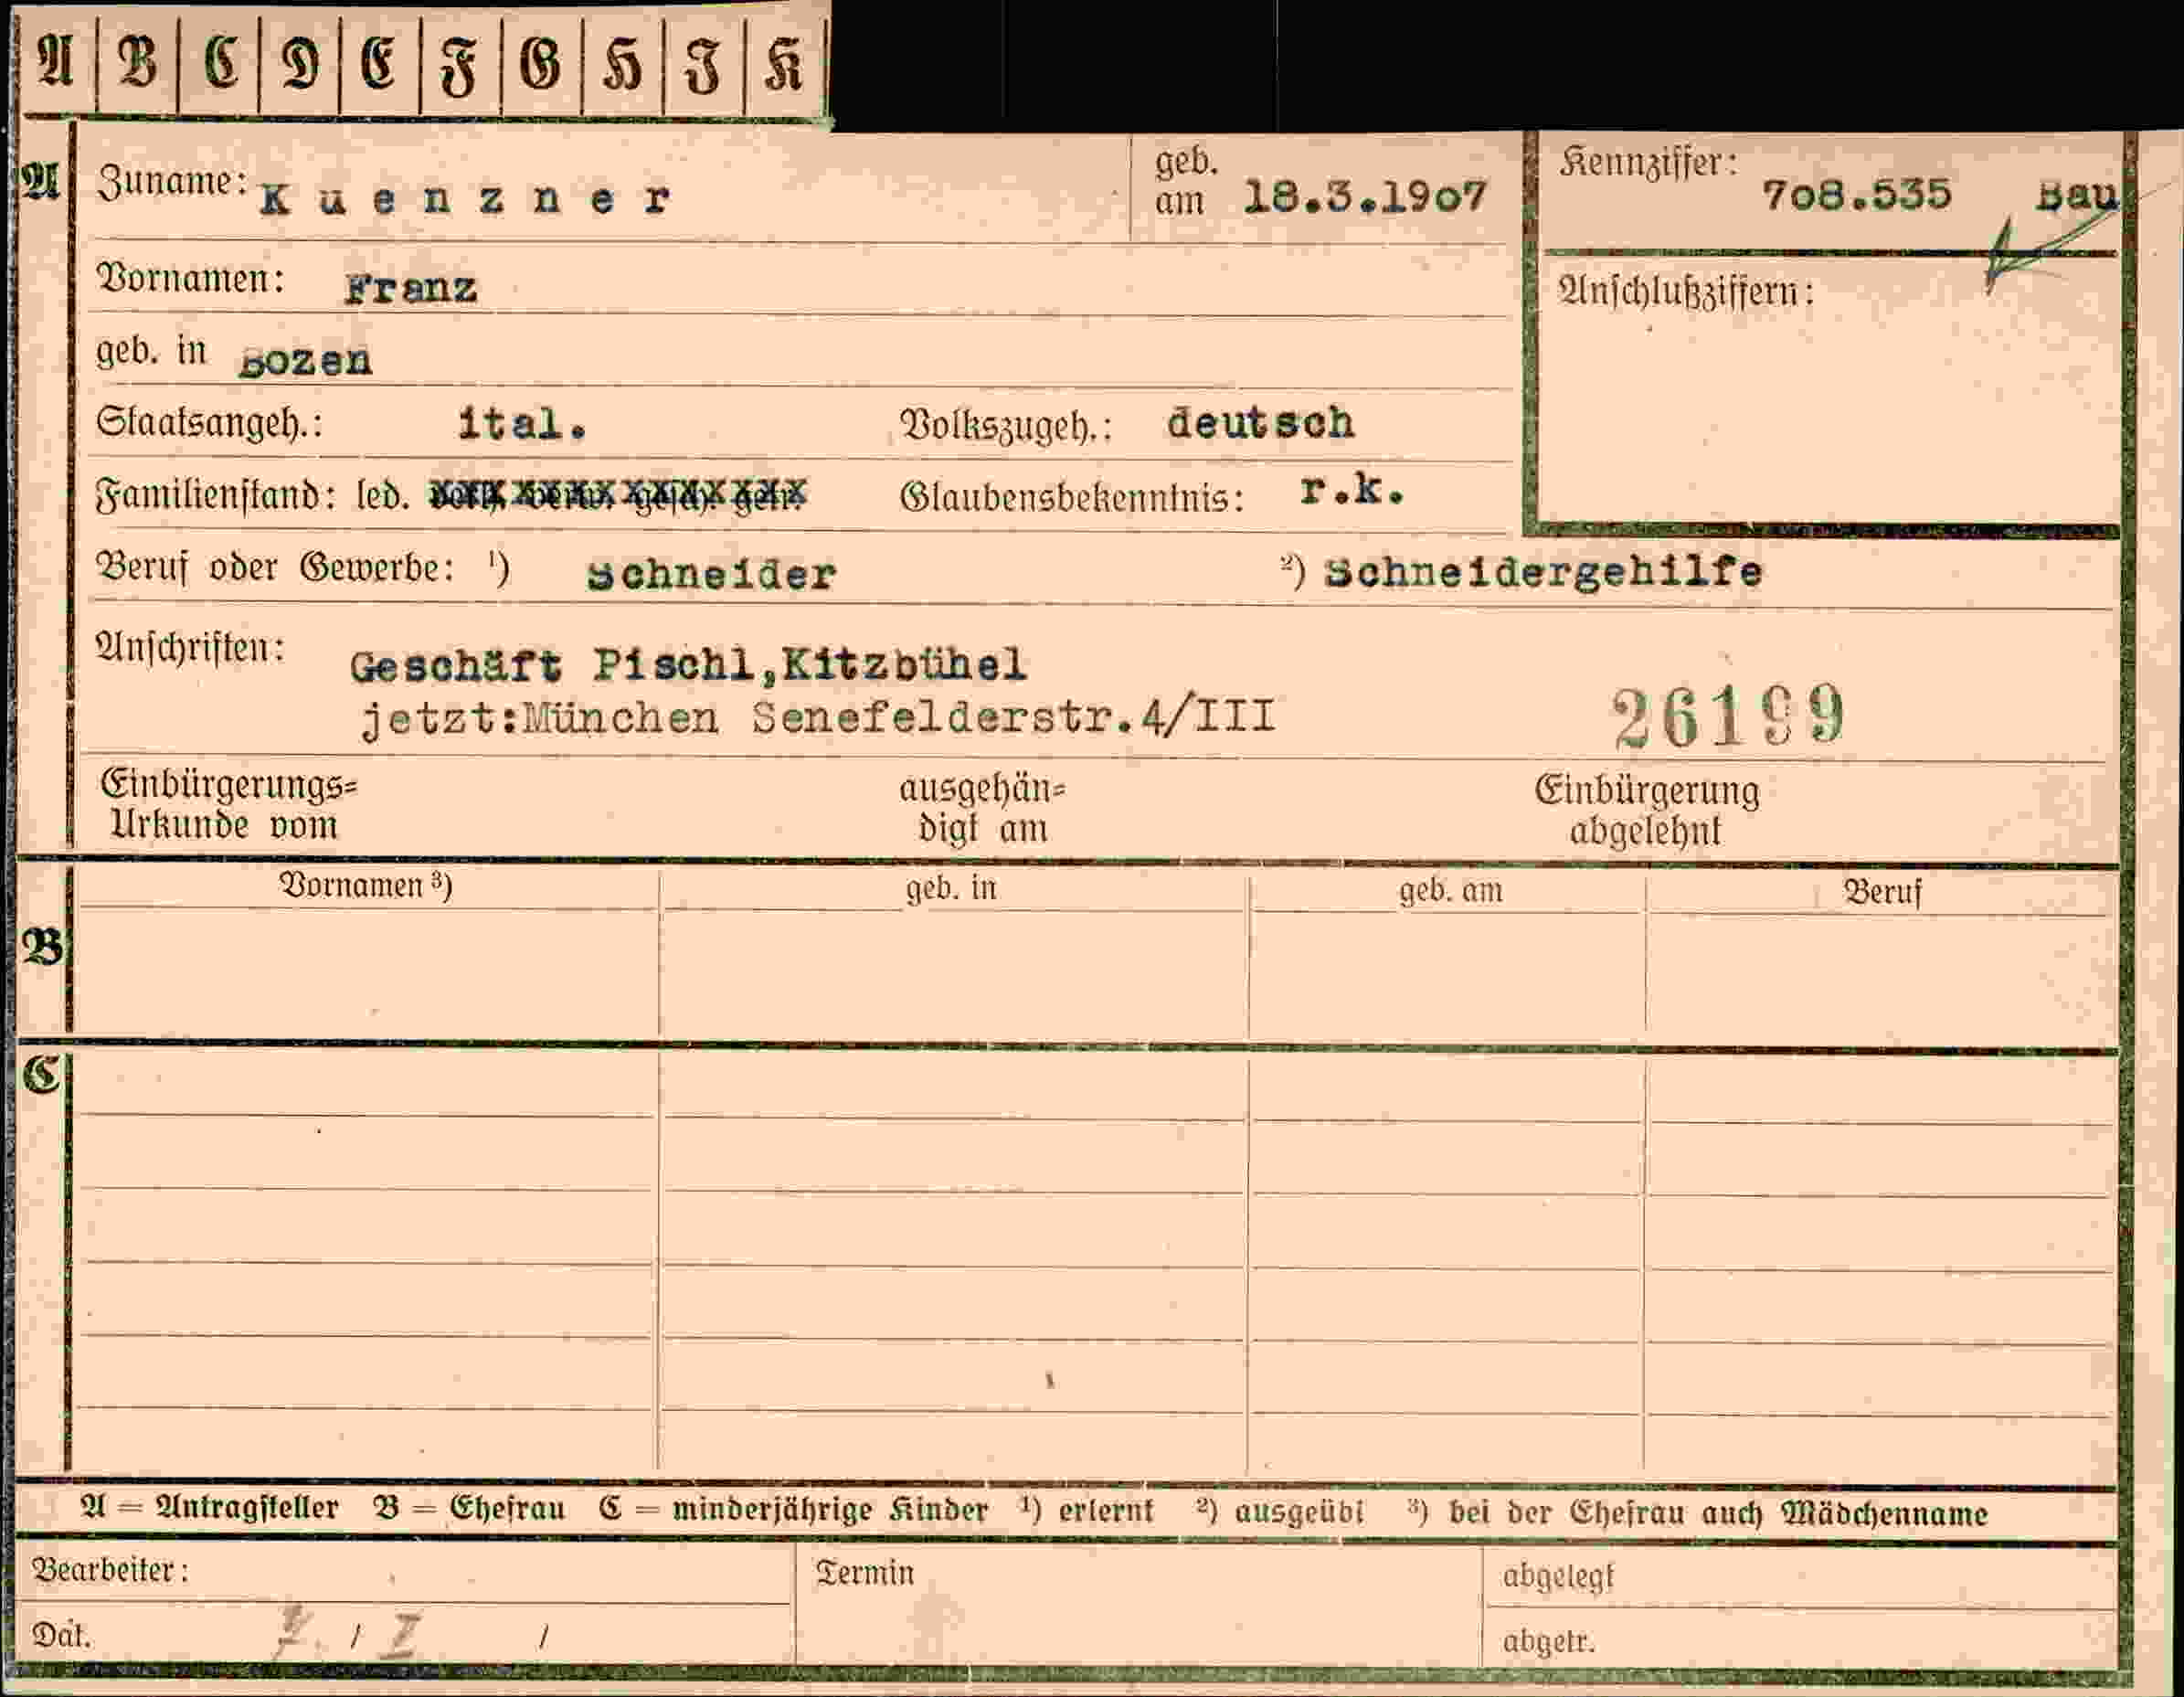Click the 'Volkszugeh.:' label
Screen dimensions: 2184x1697
(x=1005, y=427)
